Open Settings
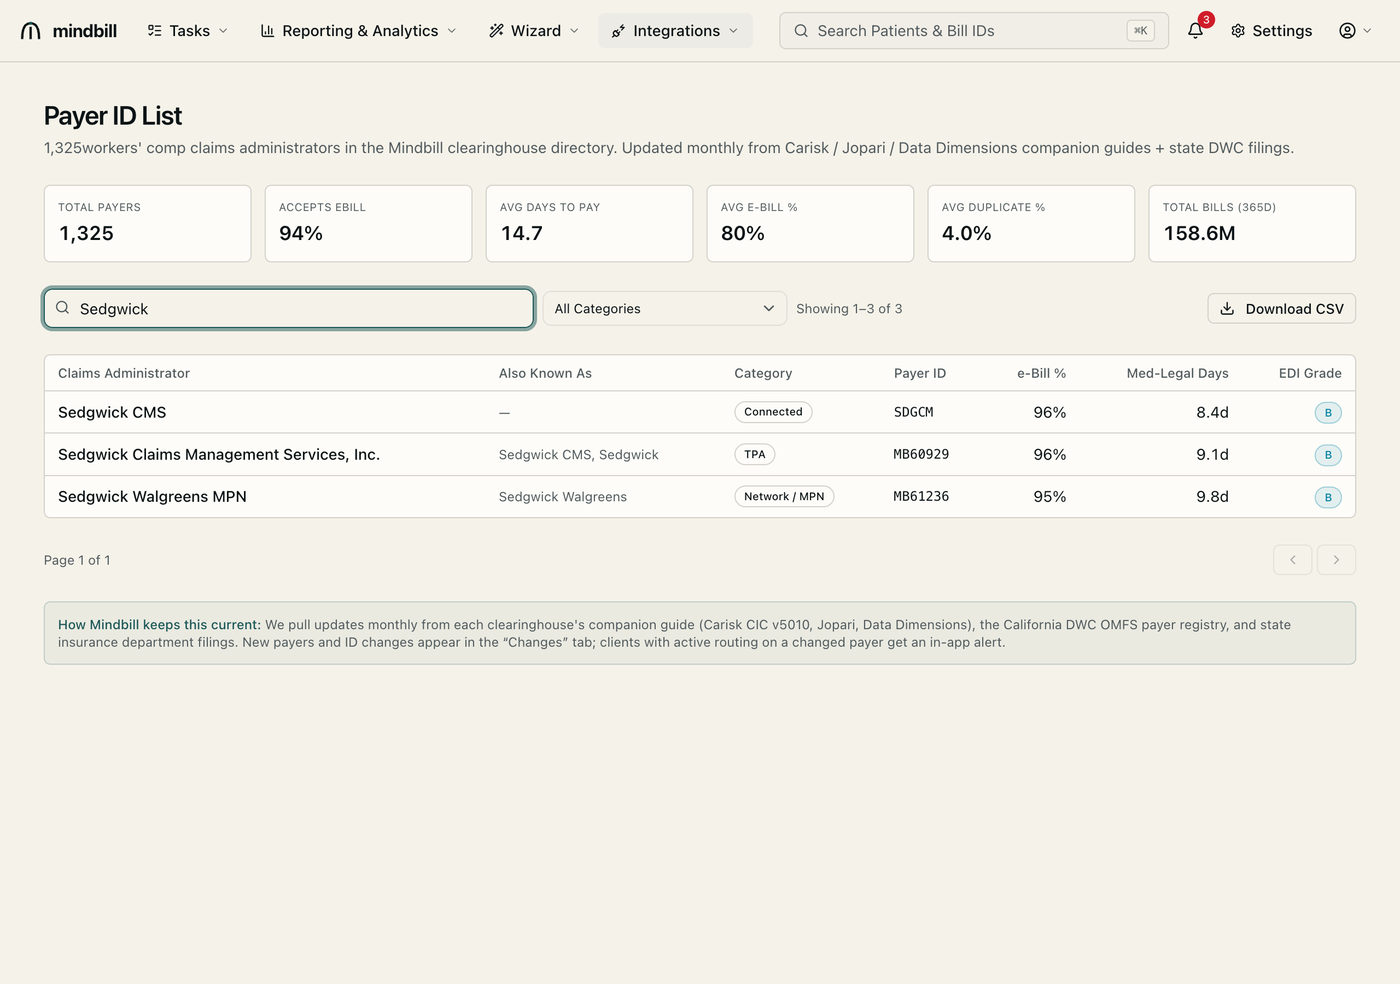The height and width of the screenshot is (984, 1400). point(1271,31)
